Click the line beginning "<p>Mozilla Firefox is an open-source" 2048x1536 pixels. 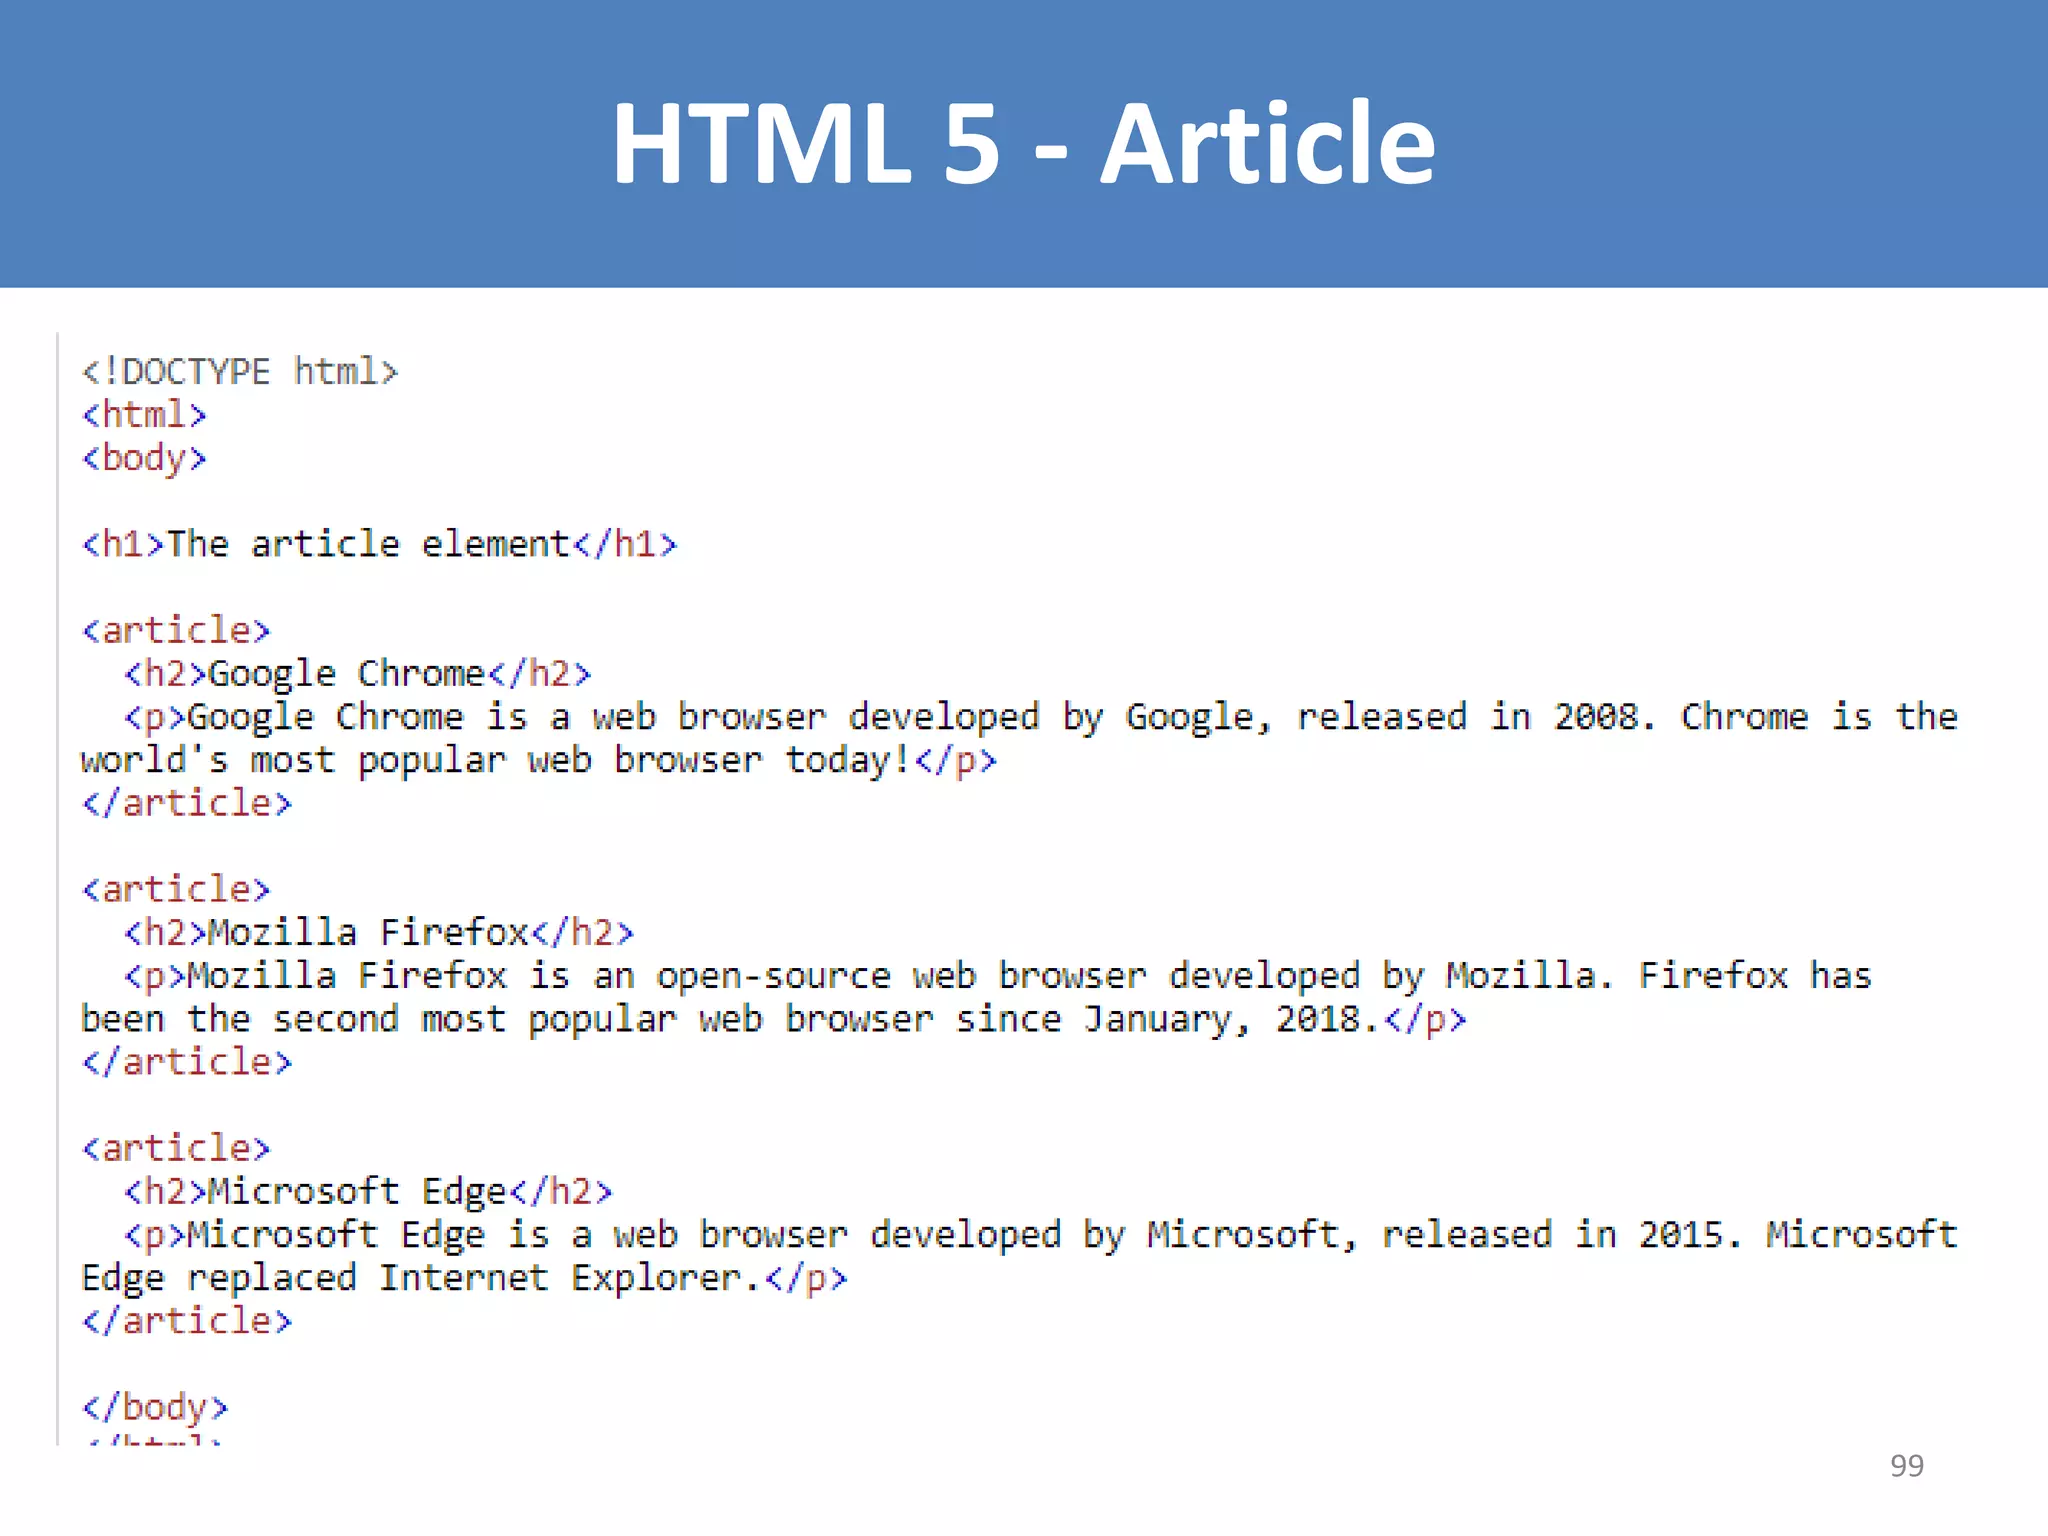tap(997, 976)
